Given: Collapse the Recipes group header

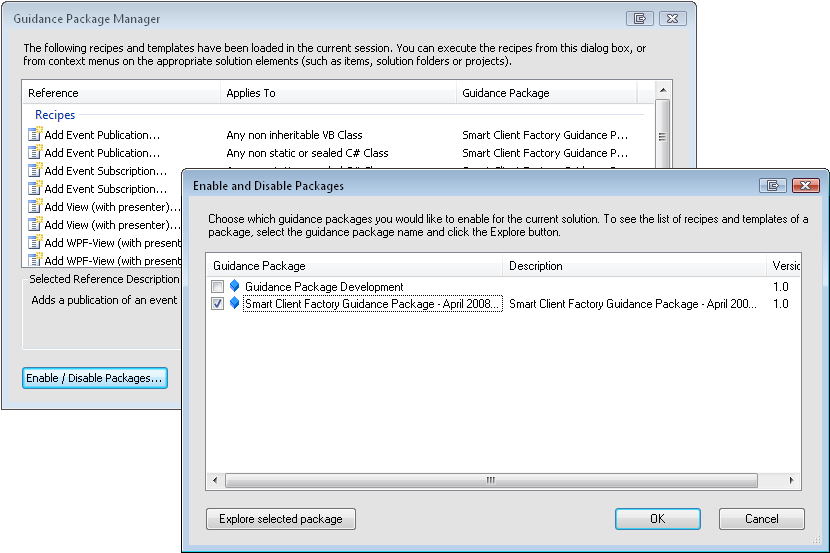Looking at the screenshot, I should pos(55,114).
